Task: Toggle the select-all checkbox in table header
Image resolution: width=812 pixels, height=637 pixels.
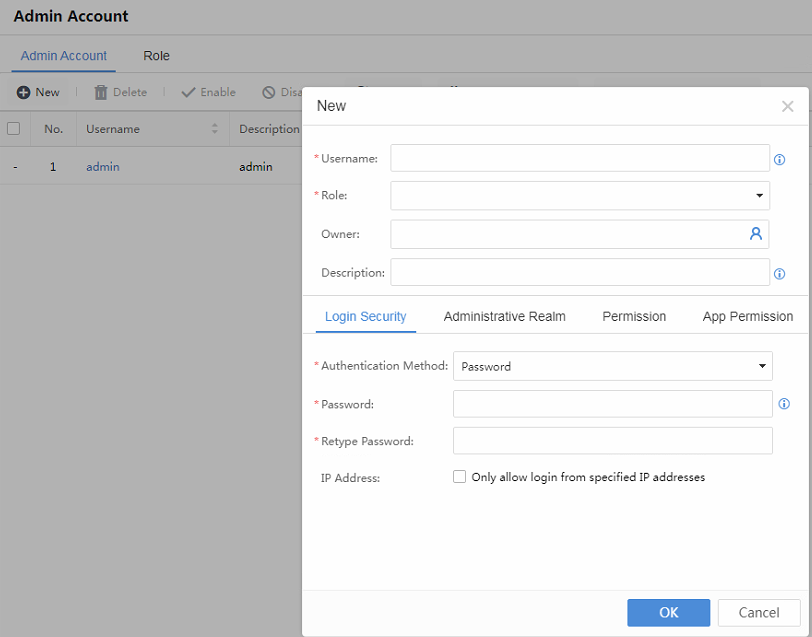Action: pyautogui.click(x=14, y=129)
